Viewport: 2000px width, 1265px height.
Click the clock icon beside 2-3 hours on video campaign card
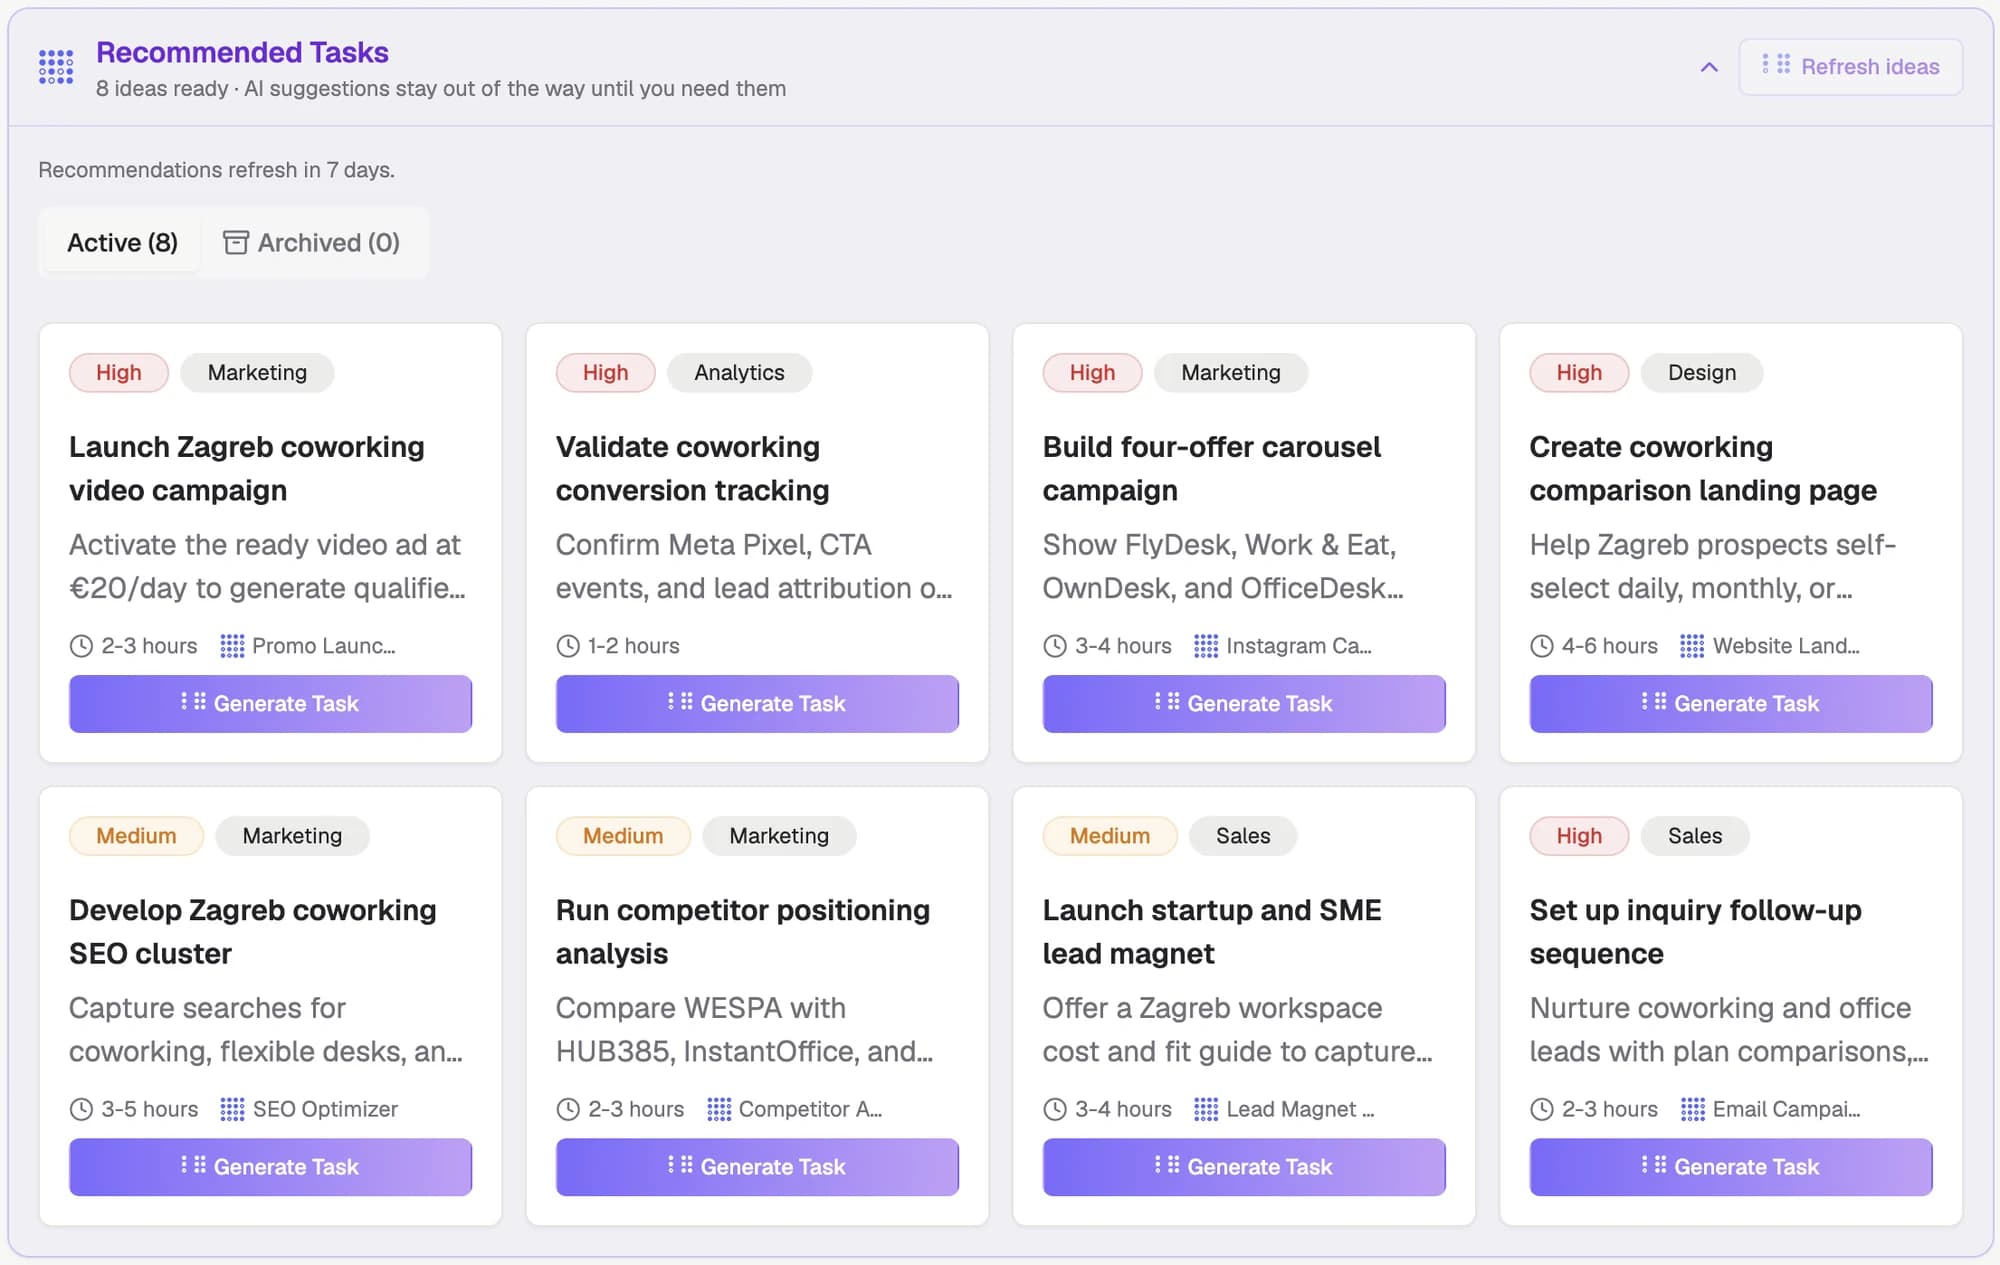coord(81,646)
